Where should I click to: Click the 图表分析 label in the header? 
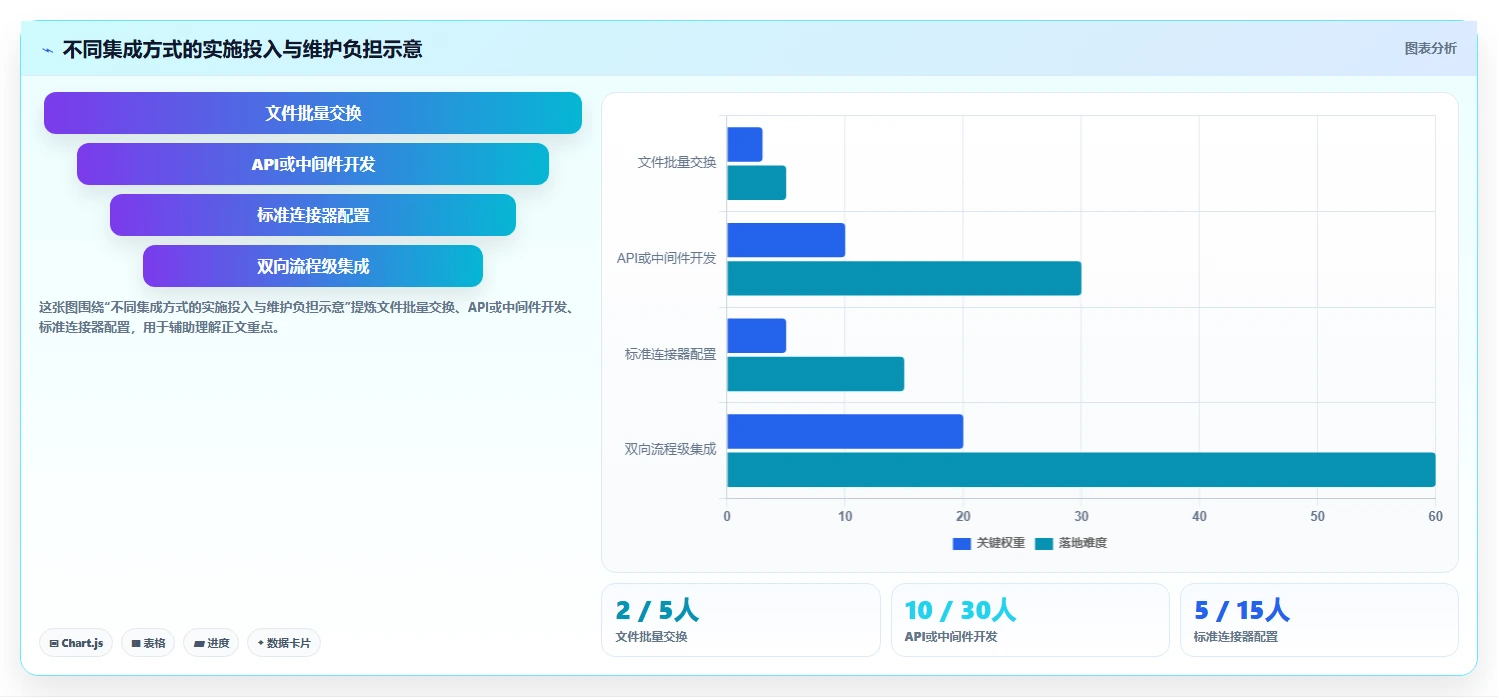click(1430, 48)
